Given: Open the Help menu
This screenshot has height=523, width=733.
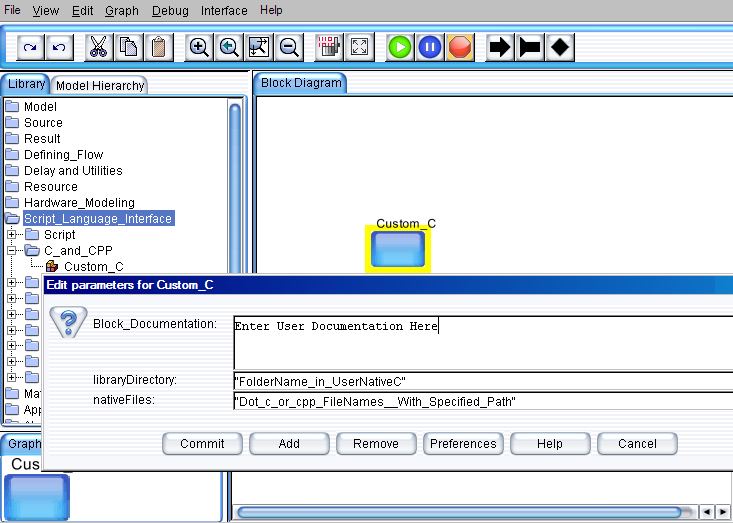Looking at the screenshot, I should tap(271, 10).
